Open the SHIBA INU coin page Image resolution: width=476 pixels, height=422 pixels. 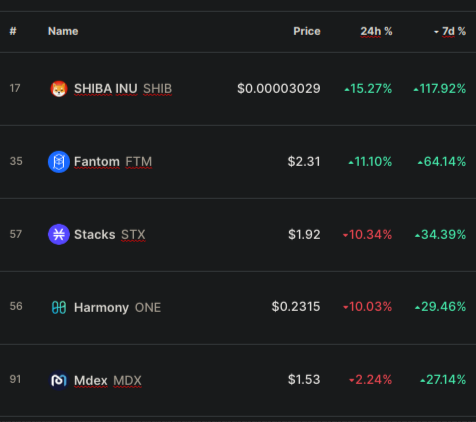click(x=106, y=89)
